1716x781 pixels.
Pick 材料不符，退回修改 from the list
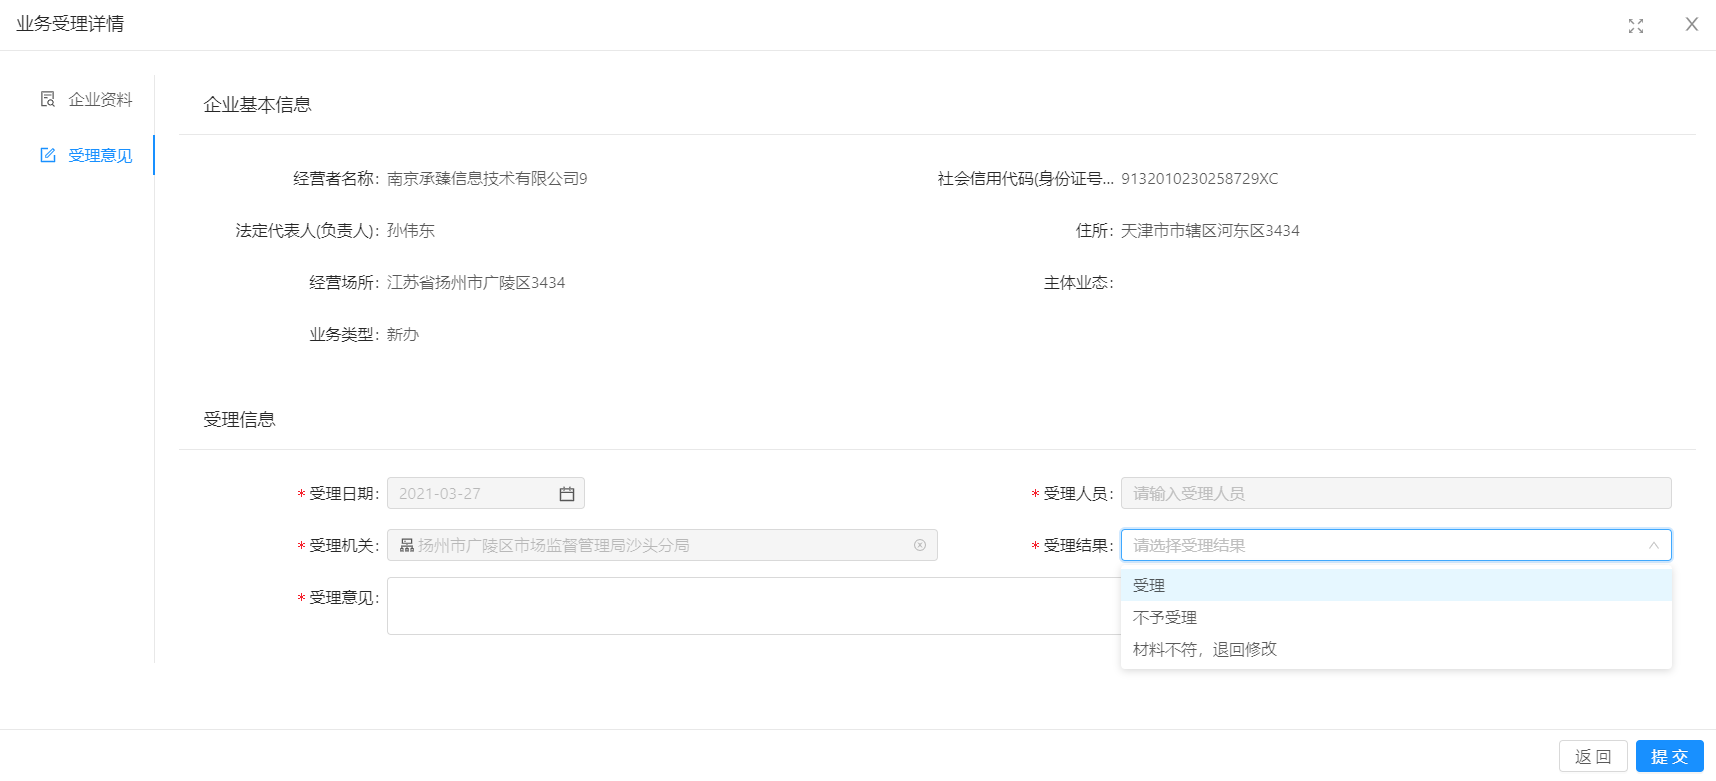tap(1204, 650)
